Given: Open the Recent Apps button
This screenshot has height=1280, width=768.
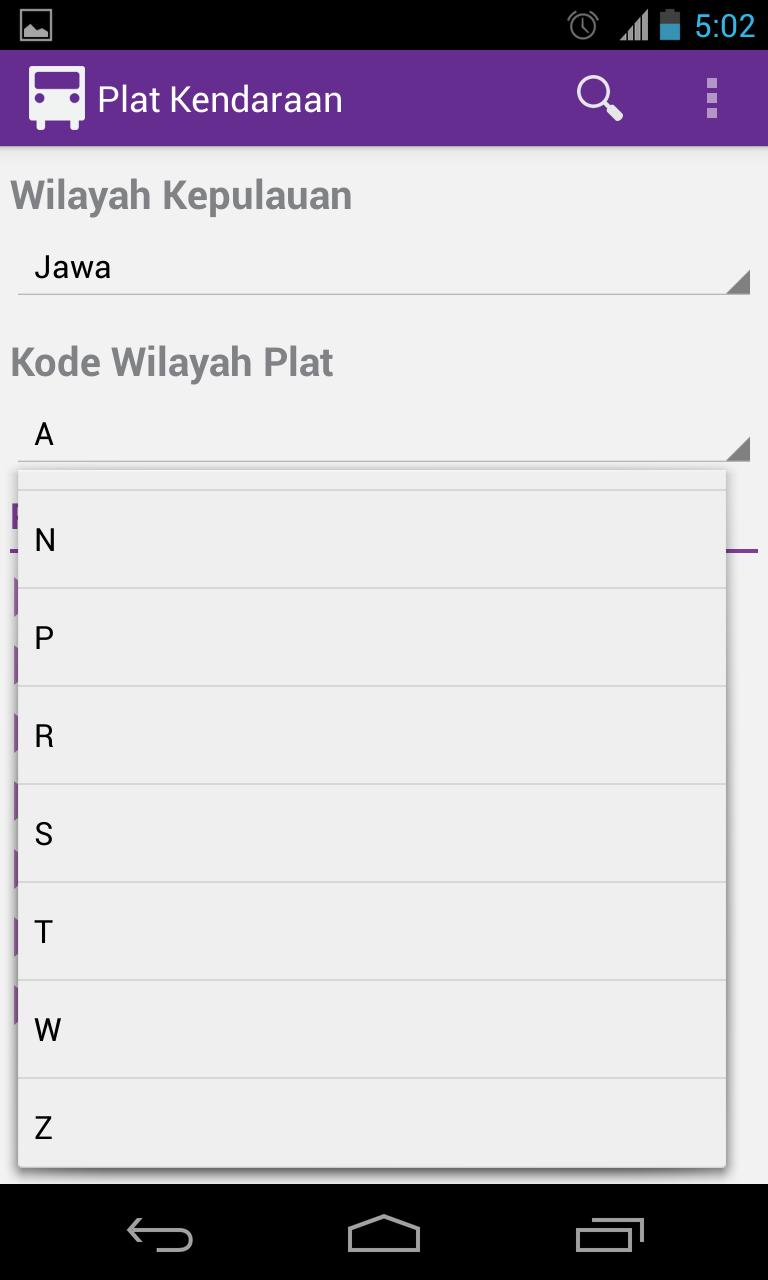Looking at the screenshot, I should pyautogui.click(x=609, y=1235).
